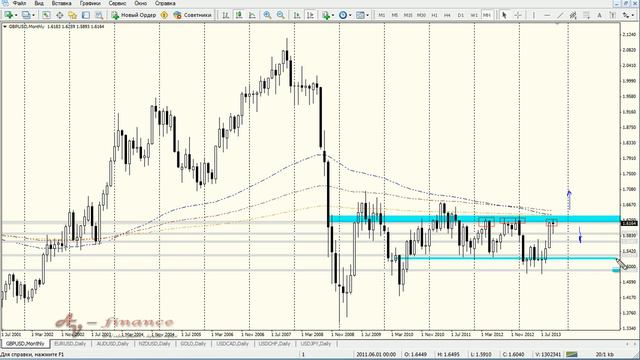Toggle the Советники expert advisors button

(193, 15)
